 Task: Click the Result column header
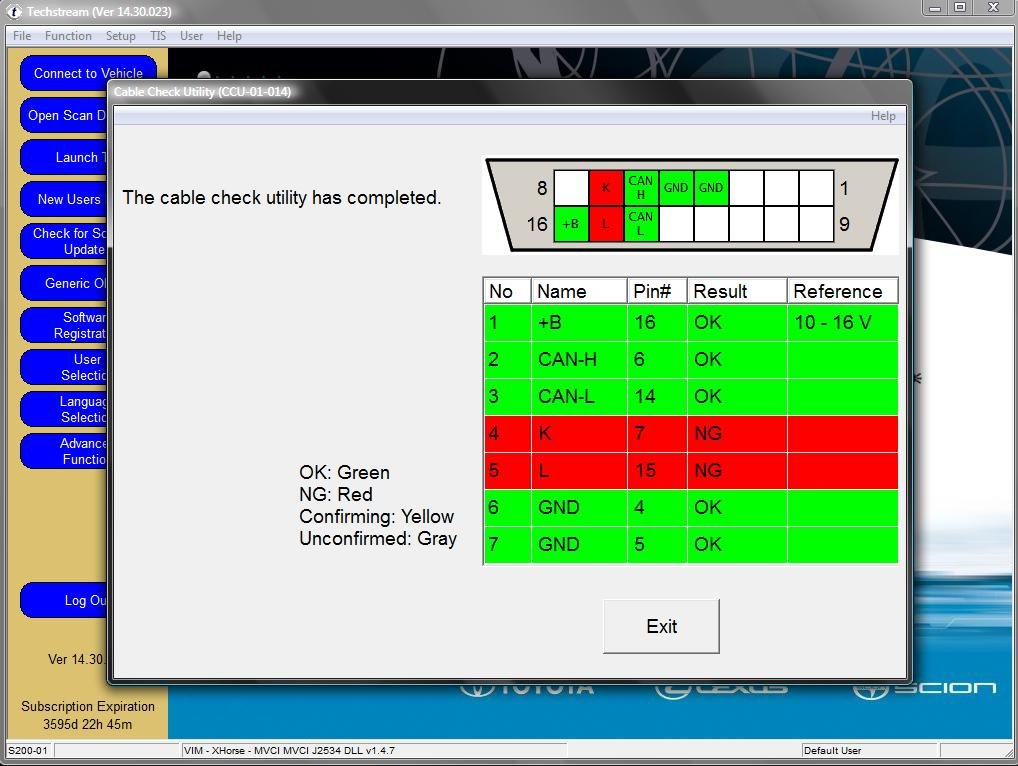[737, 291]
